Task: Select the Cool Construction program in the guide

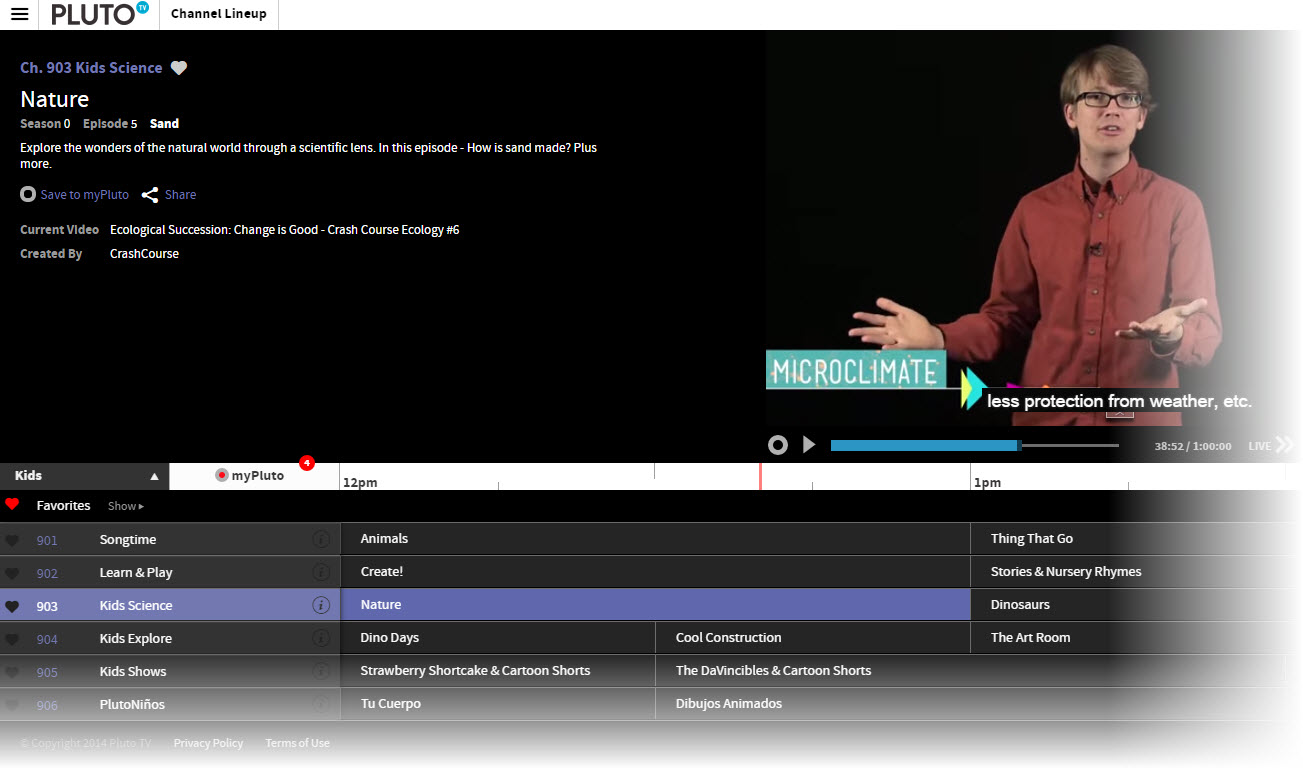Action: pyautogui.click(x=728, y=638)
